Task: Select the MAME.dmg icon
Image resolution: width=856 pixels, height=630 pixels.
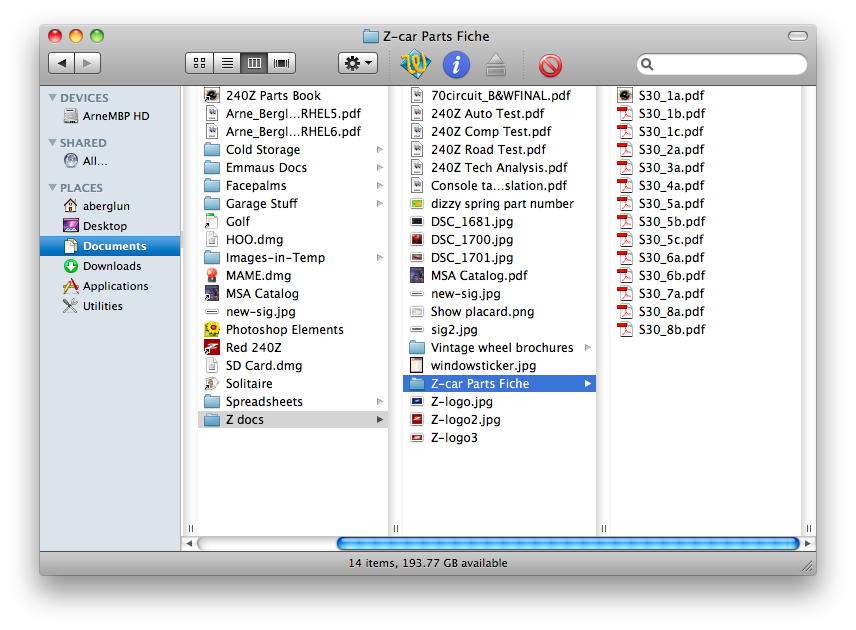Action: point(212,276)
